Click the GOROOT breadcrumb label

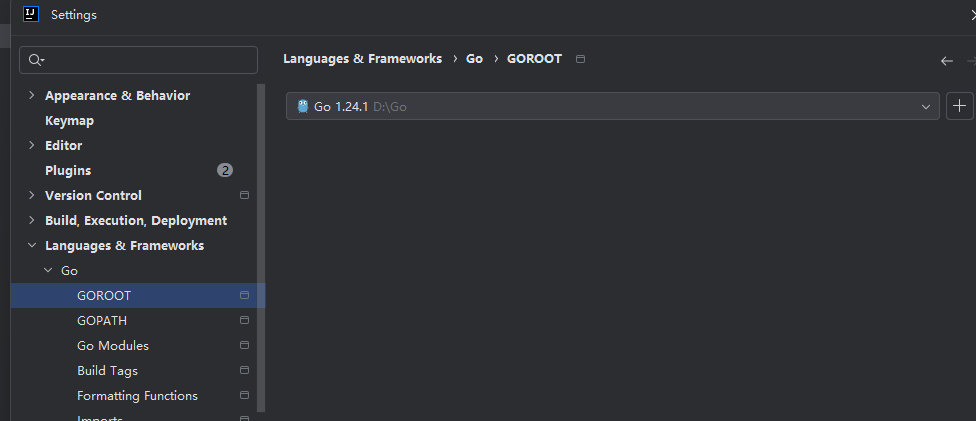(x=534, y=59)
